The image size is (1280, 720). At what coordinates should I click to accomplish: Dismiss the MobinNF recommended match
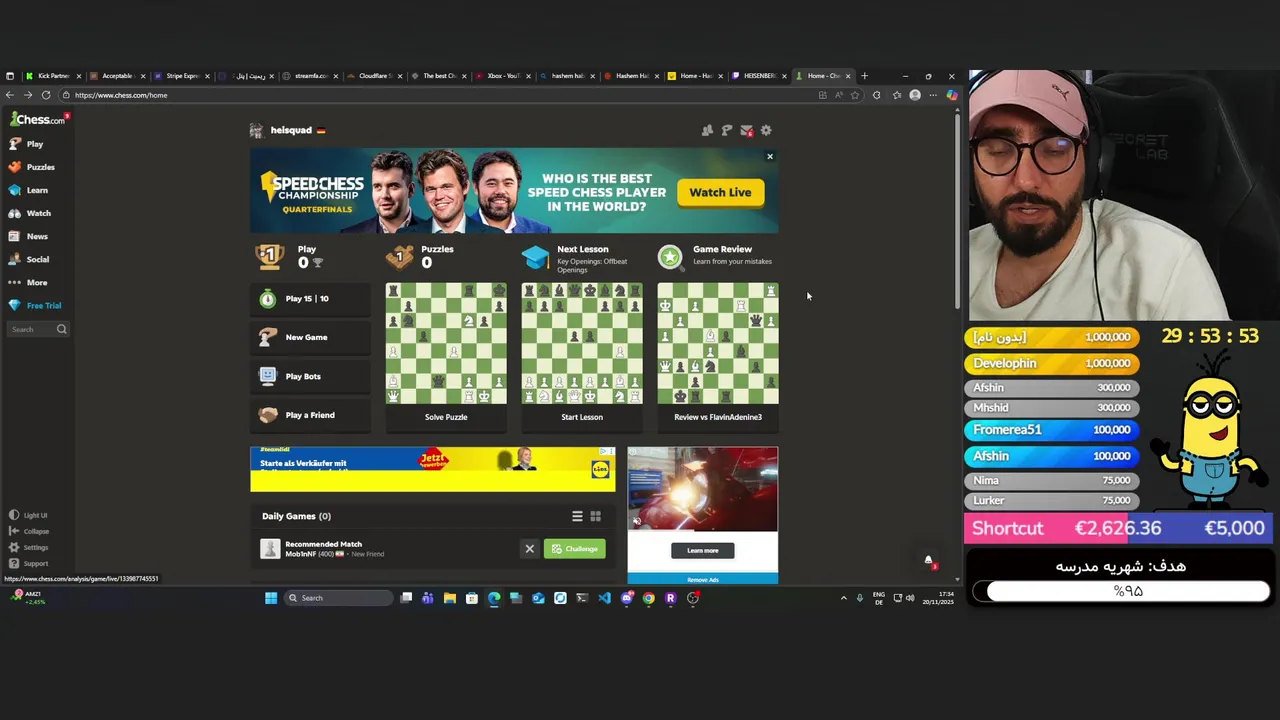tap(530, 548)
